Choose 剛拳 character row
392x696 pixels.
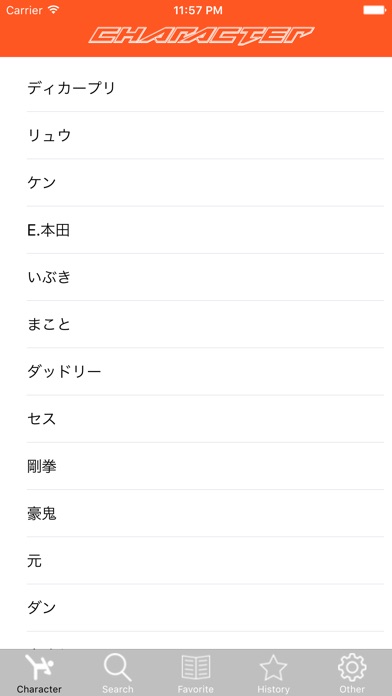coord(196,467)
